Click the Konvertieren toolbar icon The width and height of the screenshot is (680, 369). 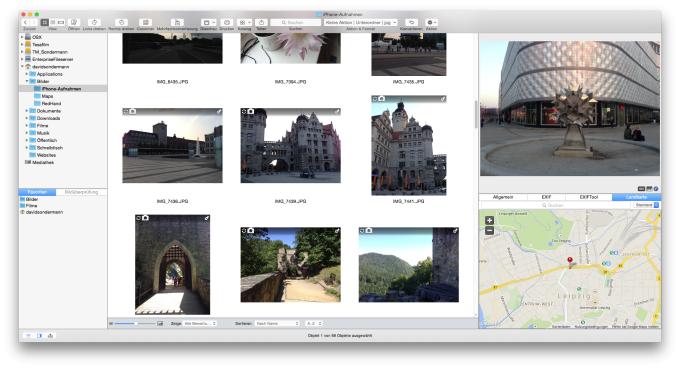411,22
